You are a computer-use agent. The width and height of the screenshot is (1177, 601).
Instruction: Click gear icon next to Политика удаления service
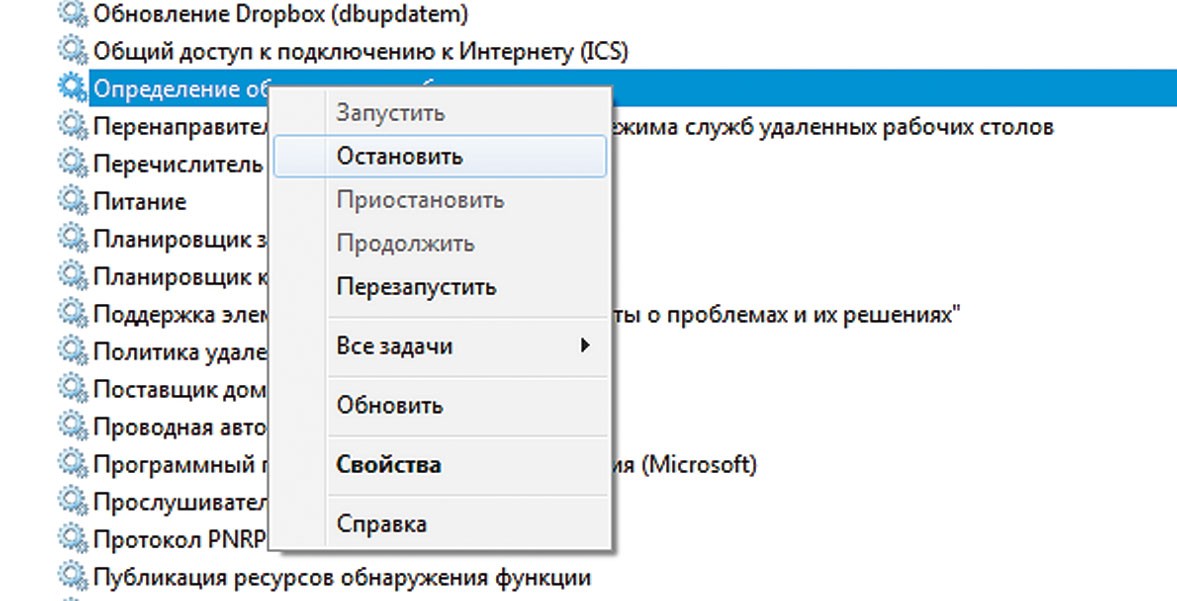coord(72,351)
